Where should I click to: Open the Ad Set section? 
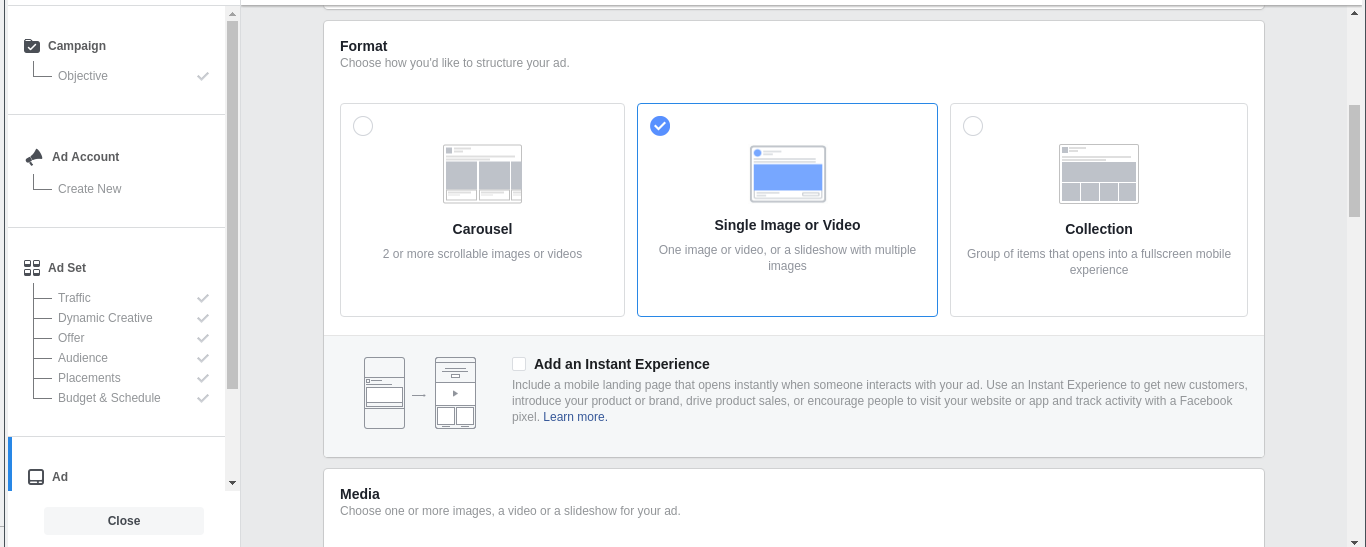point(67,268)
